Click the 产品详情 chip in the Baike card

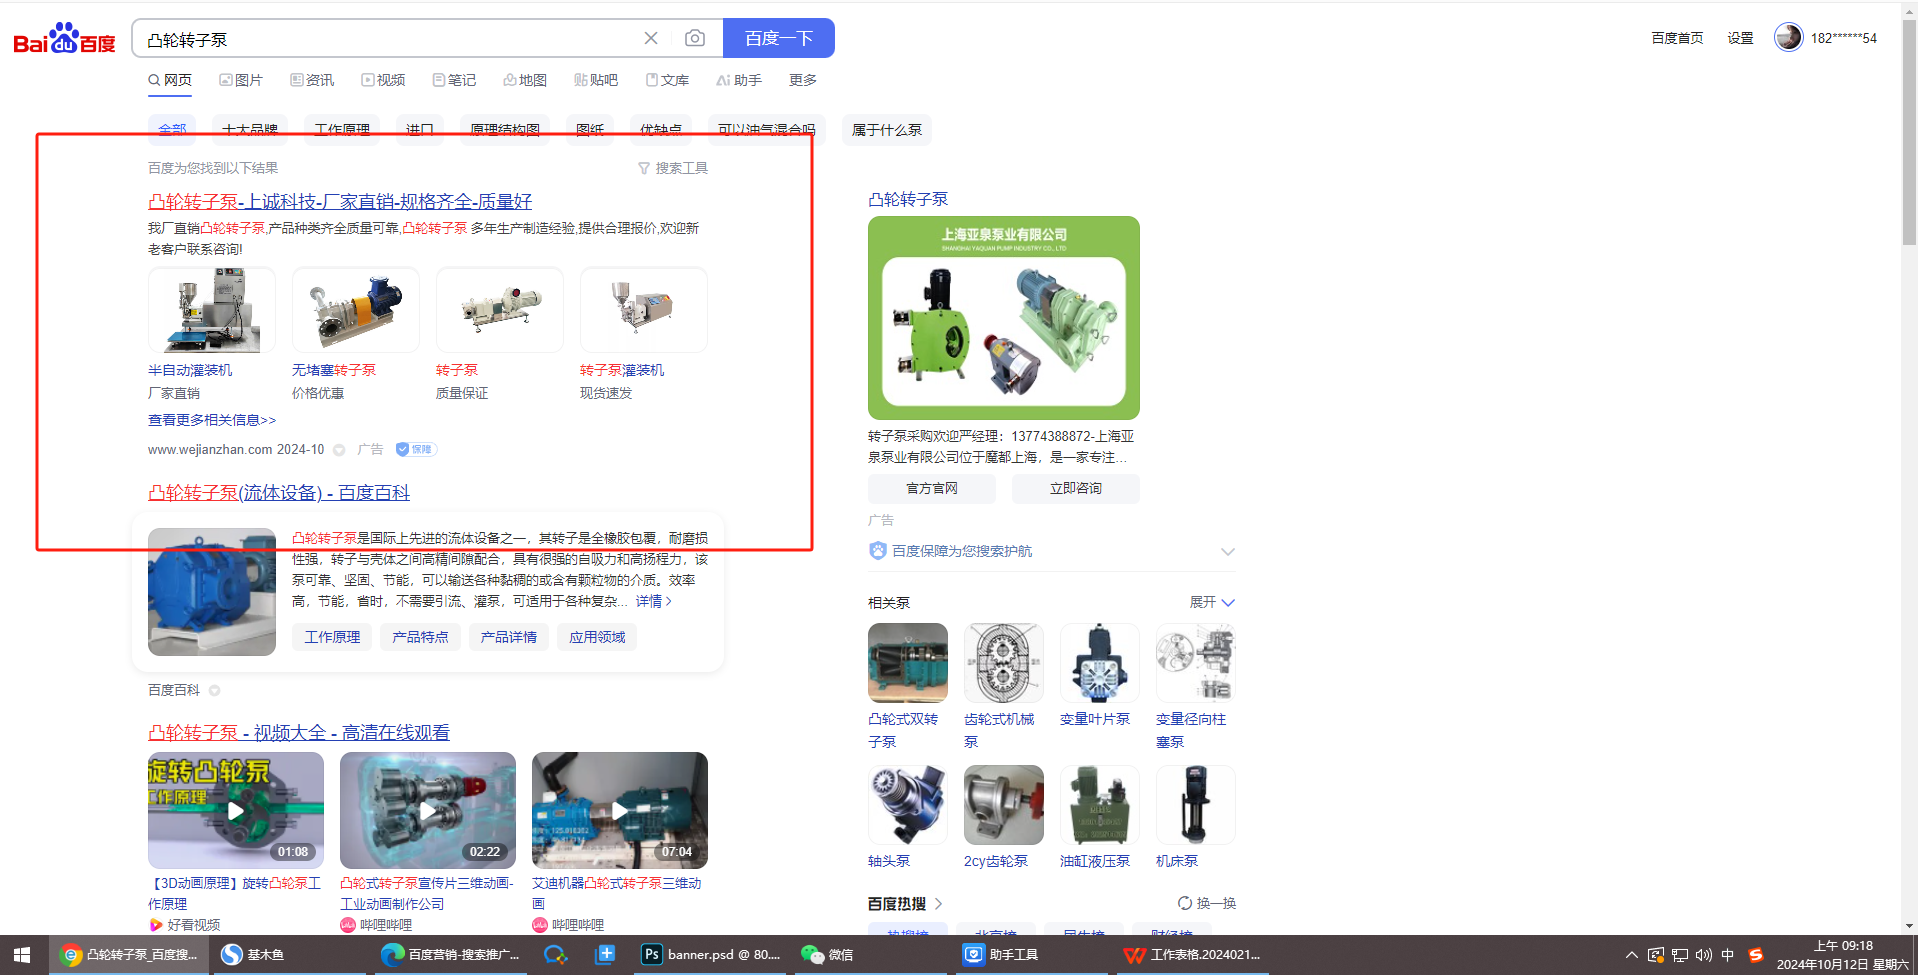tap(509, 637)
